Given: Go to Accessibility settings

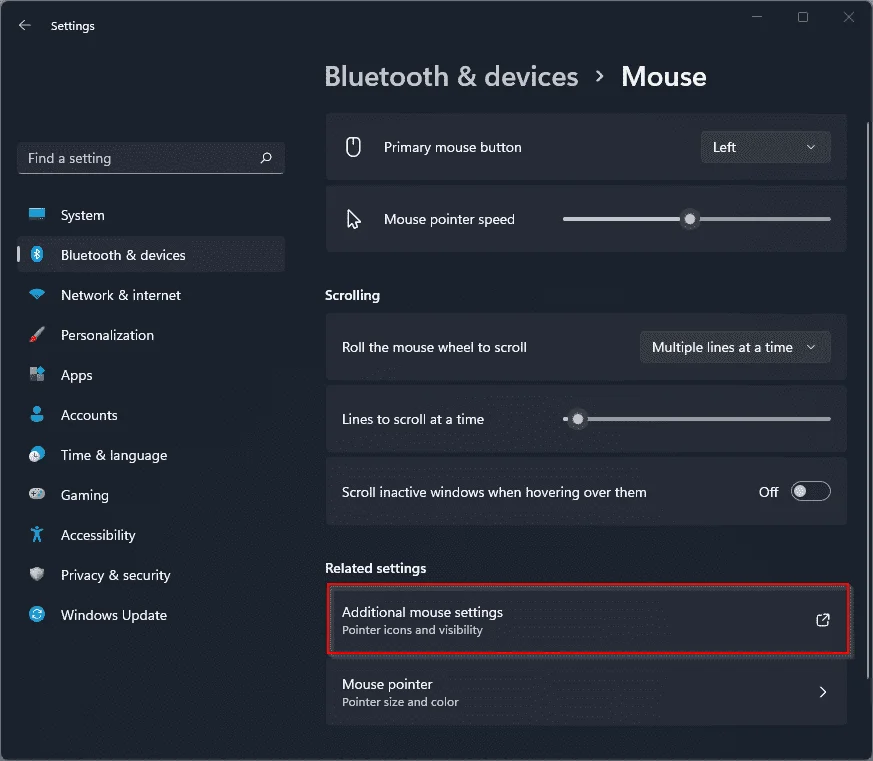Looking at the screenshot, I should click(151, 535).
